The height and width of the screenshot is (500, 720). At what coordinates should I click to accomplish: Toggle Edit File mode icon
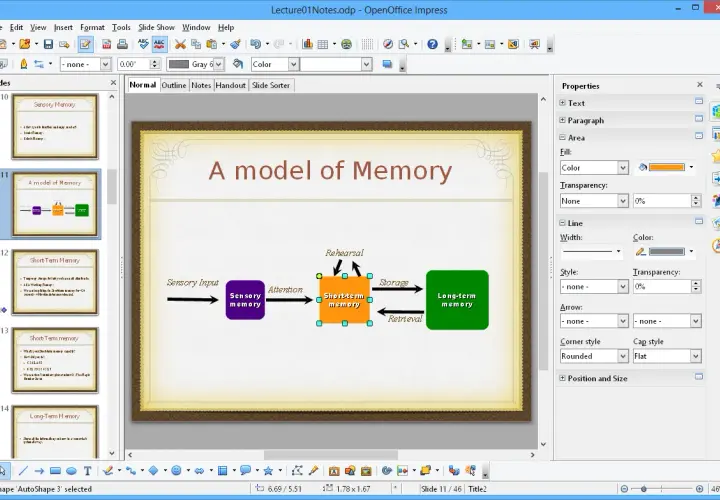pyautogui.click(x=85, y=44)
